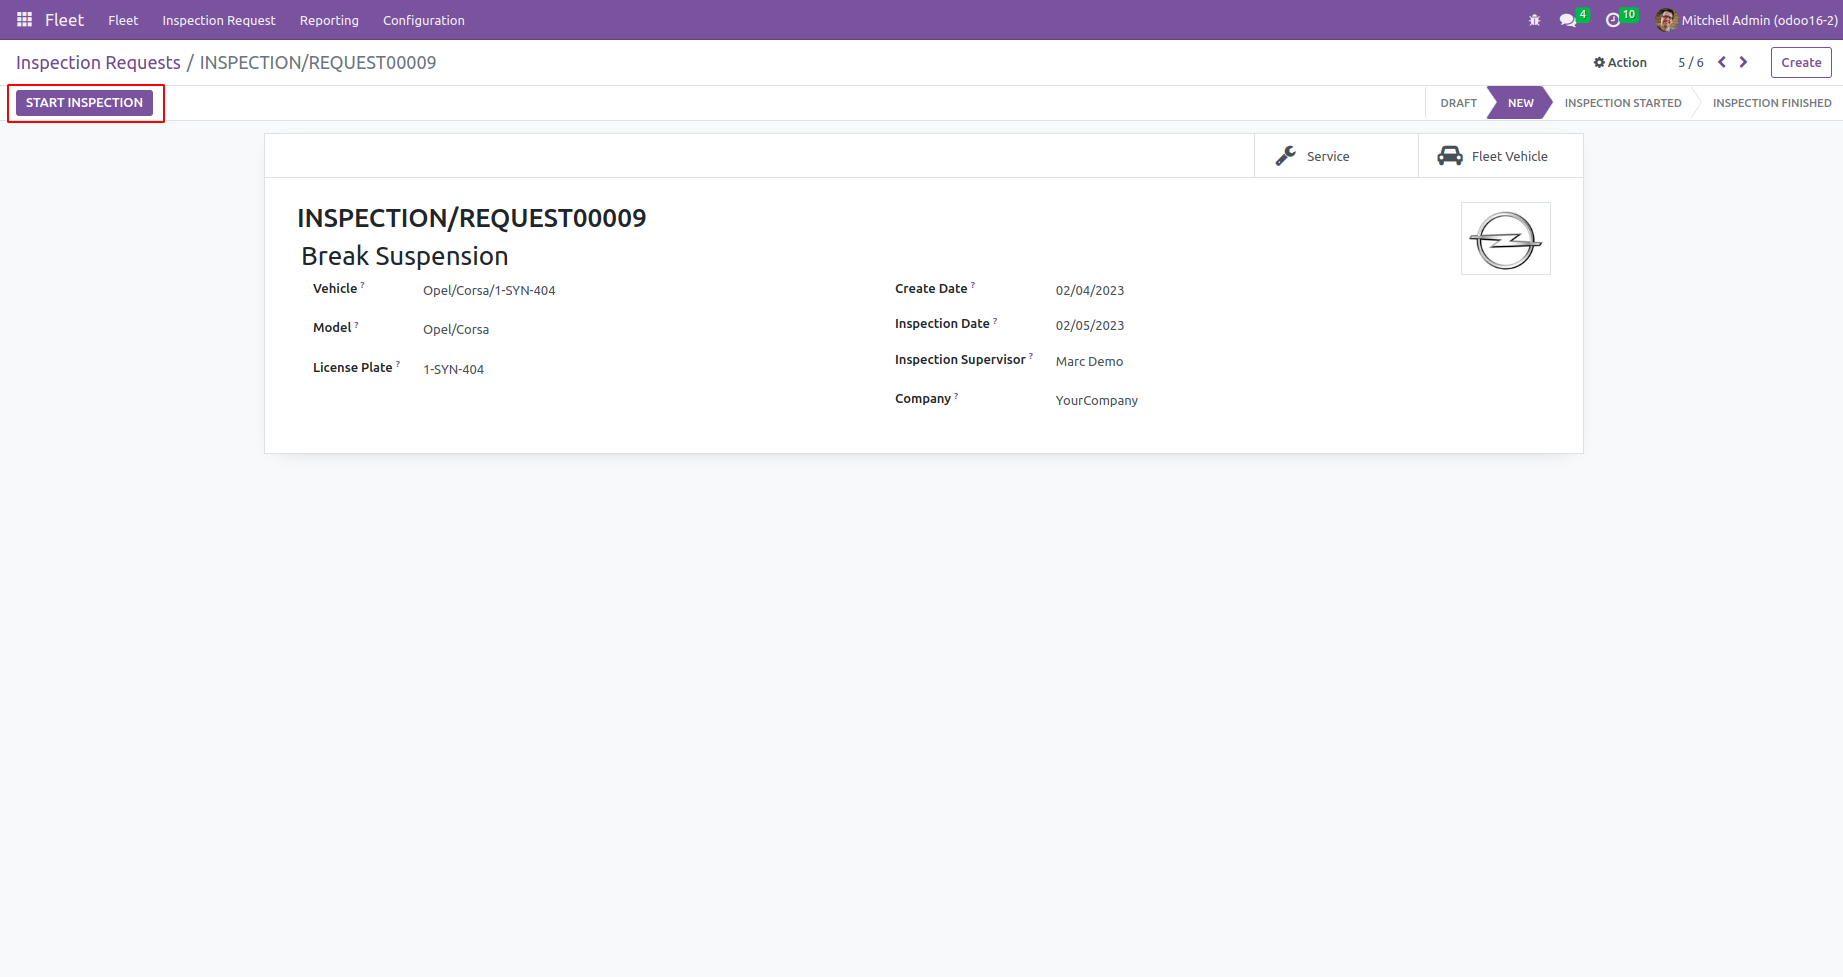
Task: Click Mitchell Admin user avatar
Action: tap(1666, 20)
